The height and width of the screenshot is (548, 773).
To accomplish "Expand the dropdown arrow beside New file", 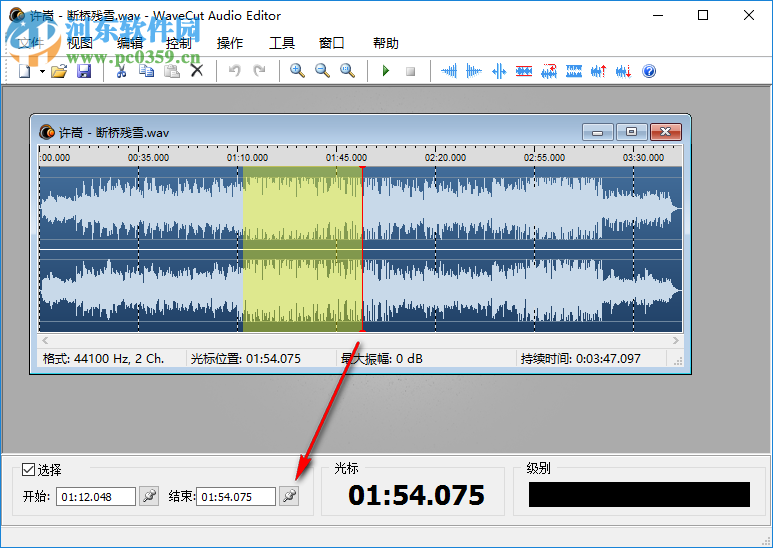I will click(42, 71).
